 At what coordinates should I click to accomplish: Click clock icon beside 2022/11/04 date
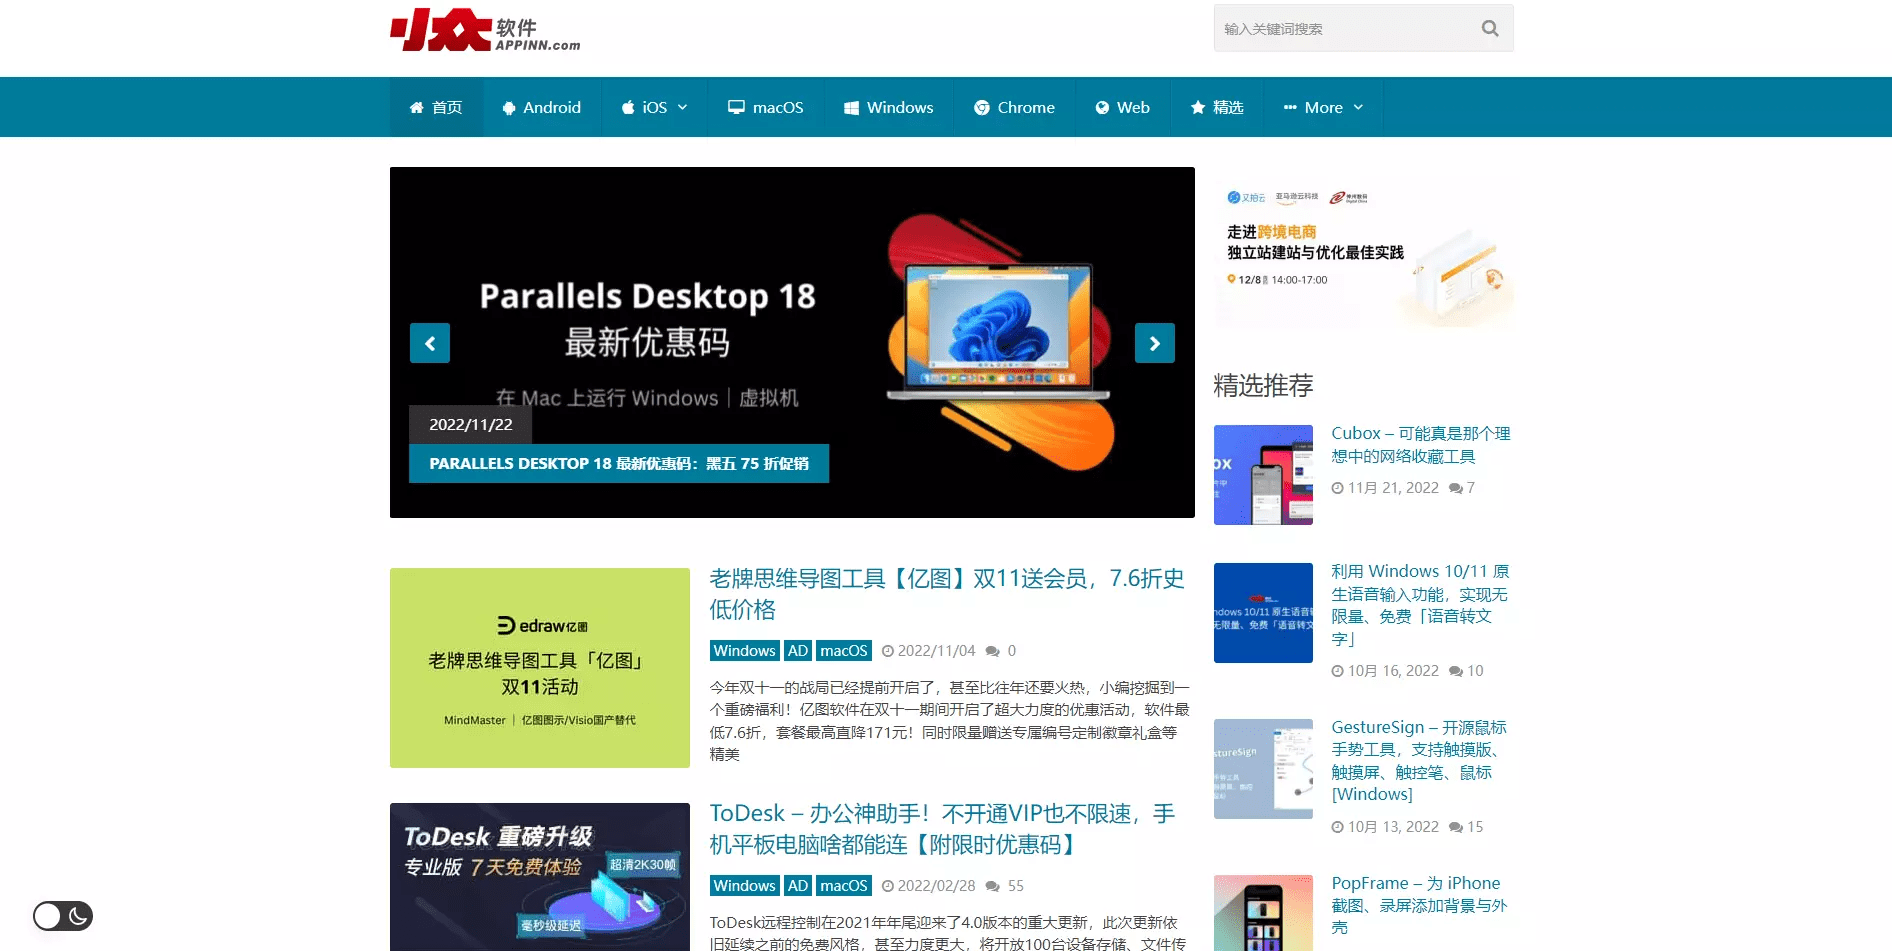click(x=888, y=651)
